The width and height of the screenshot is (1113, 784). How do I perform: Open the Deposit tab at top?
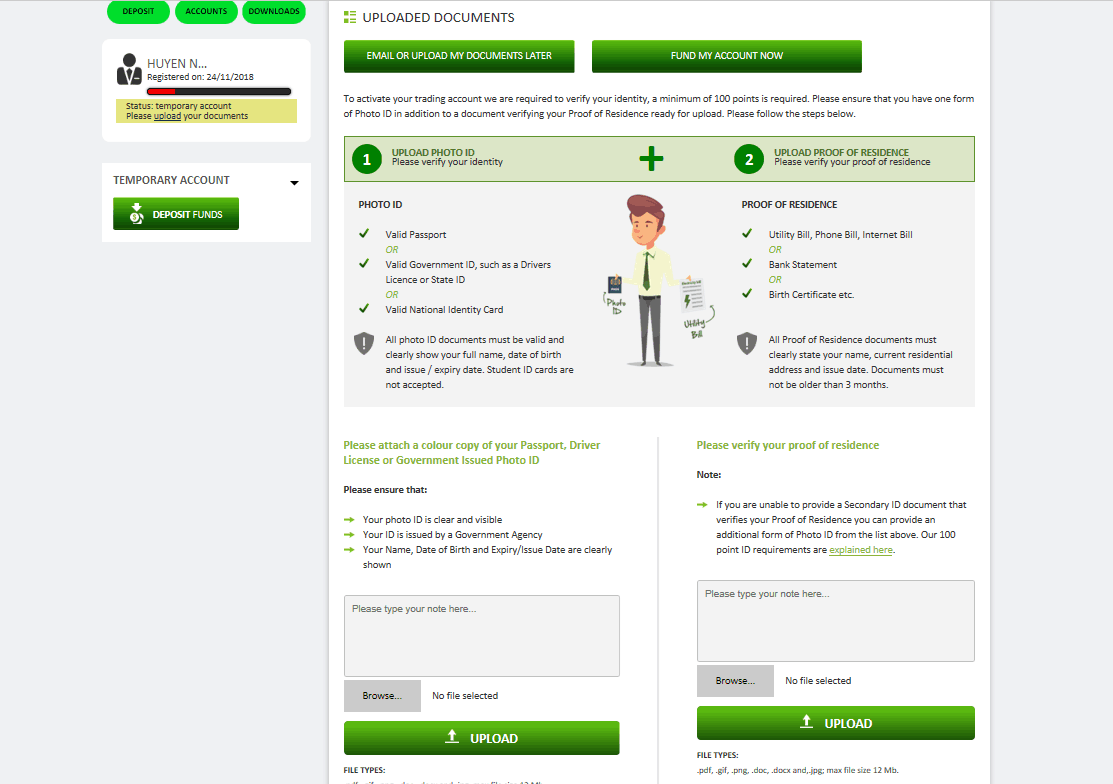tap(138, 12)
